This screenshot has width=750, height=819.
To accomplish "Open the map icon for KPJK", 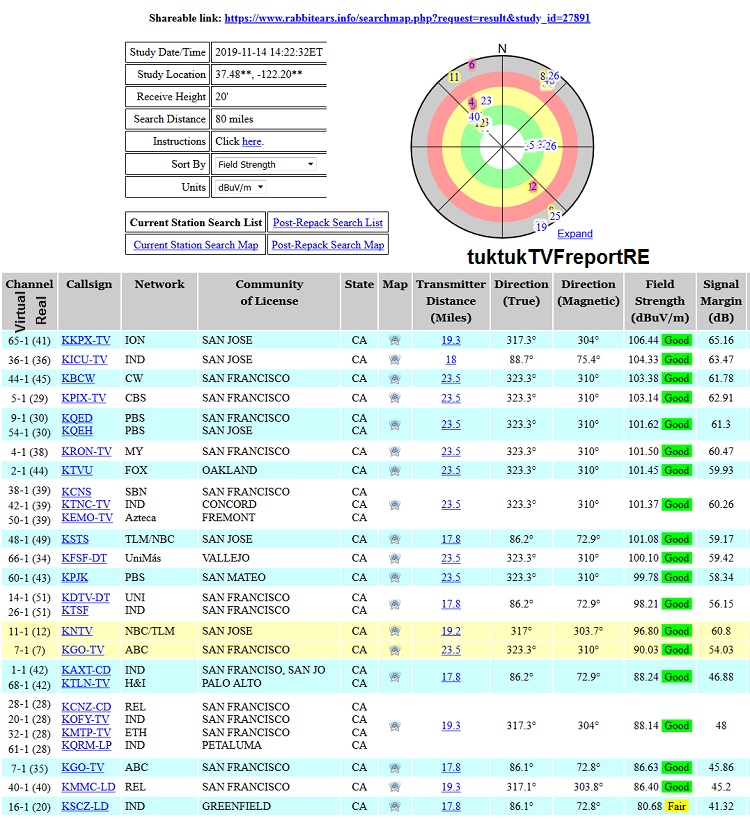I will coord(395,578).
